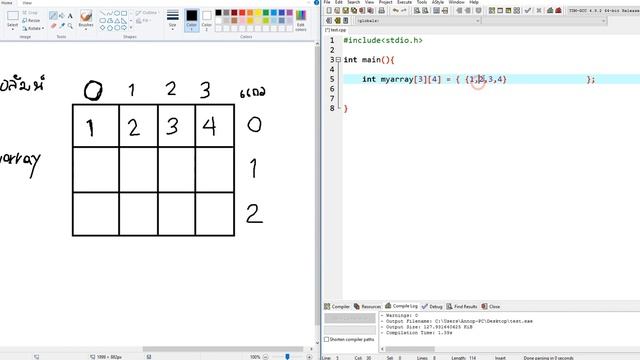The width and height of the screenshot is (640, 360).
Task: Click the zoom in plus button in Paint
Action: point(309,357)
